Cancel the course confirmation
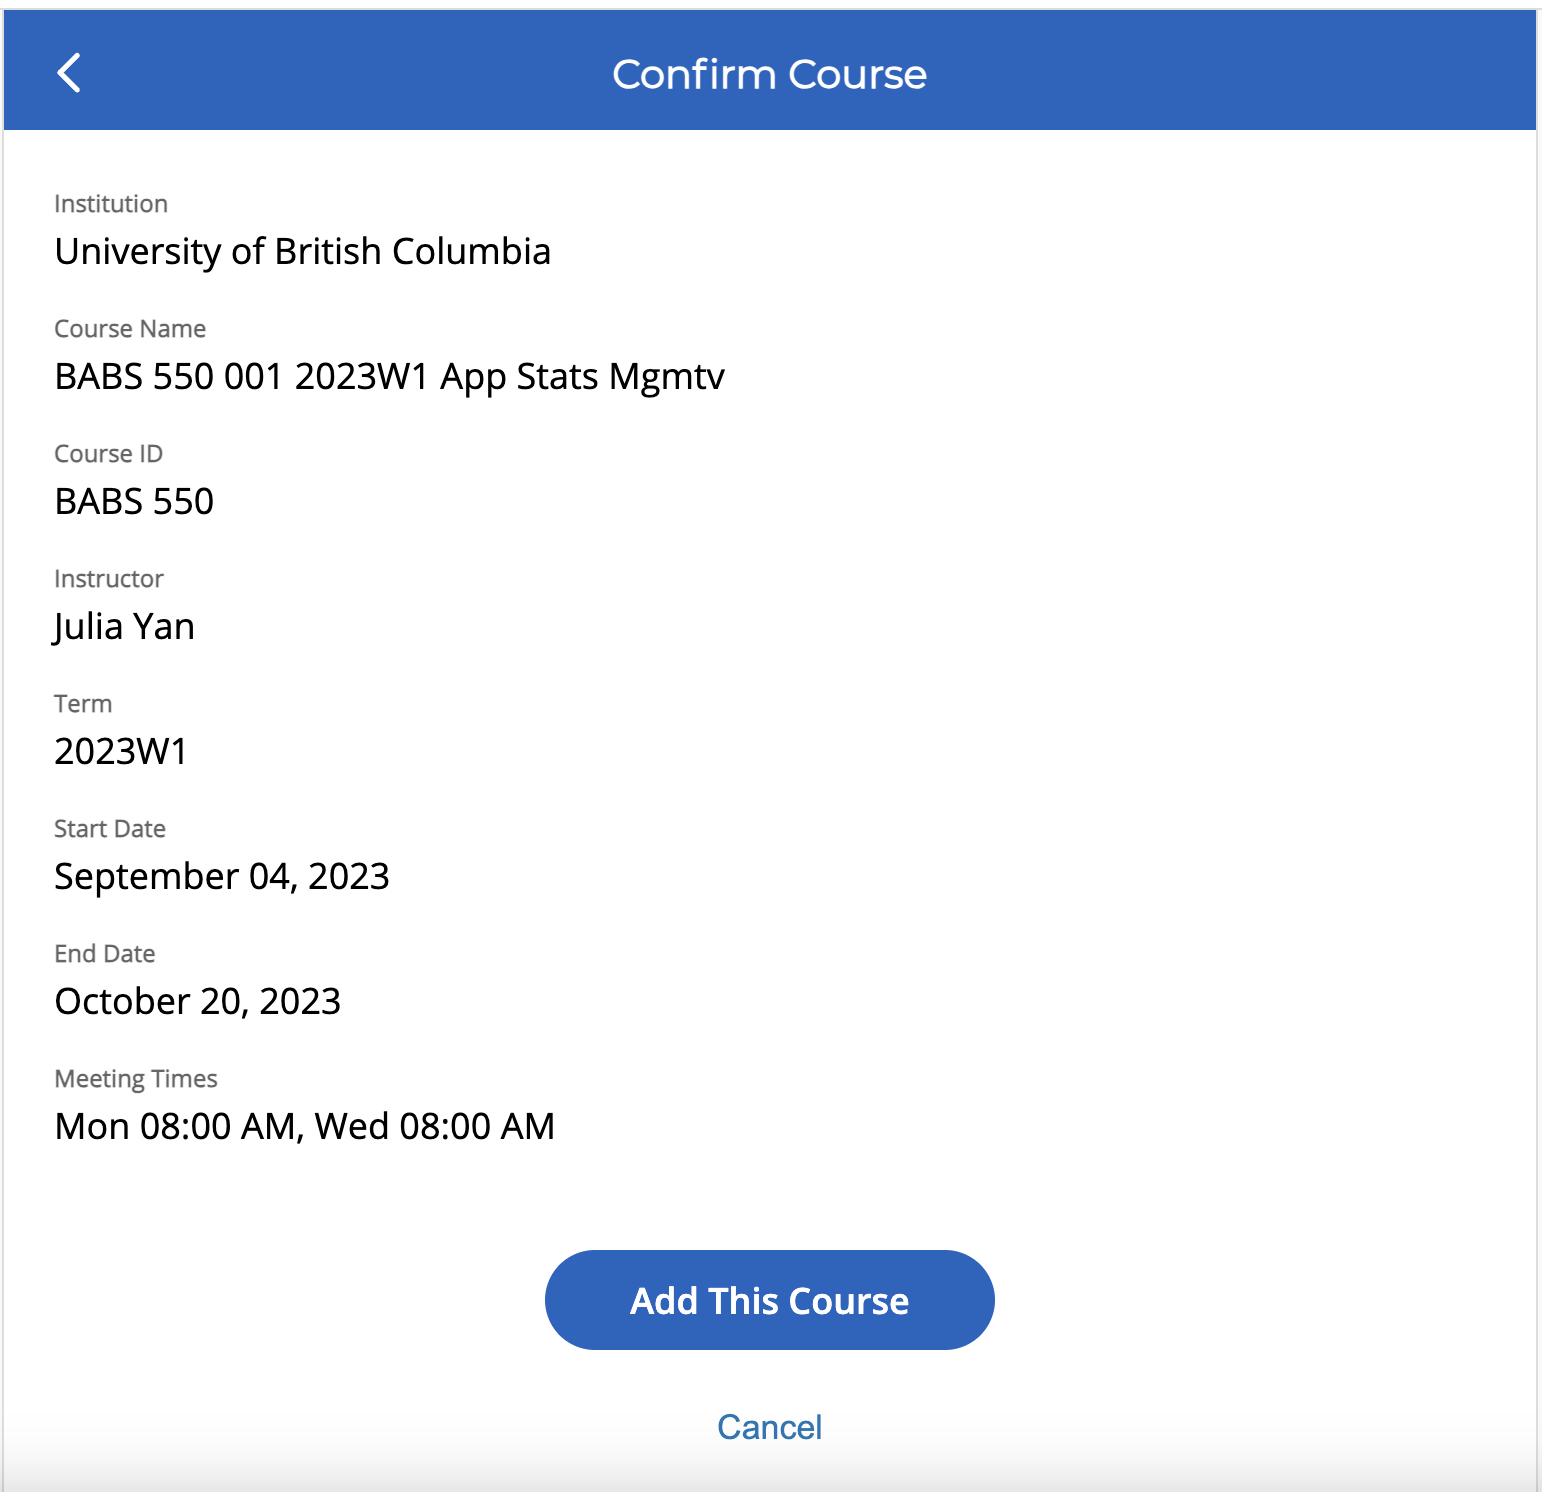Image resolution: width=1542 pixels, height=1492 pixels. pos(770,1427)
